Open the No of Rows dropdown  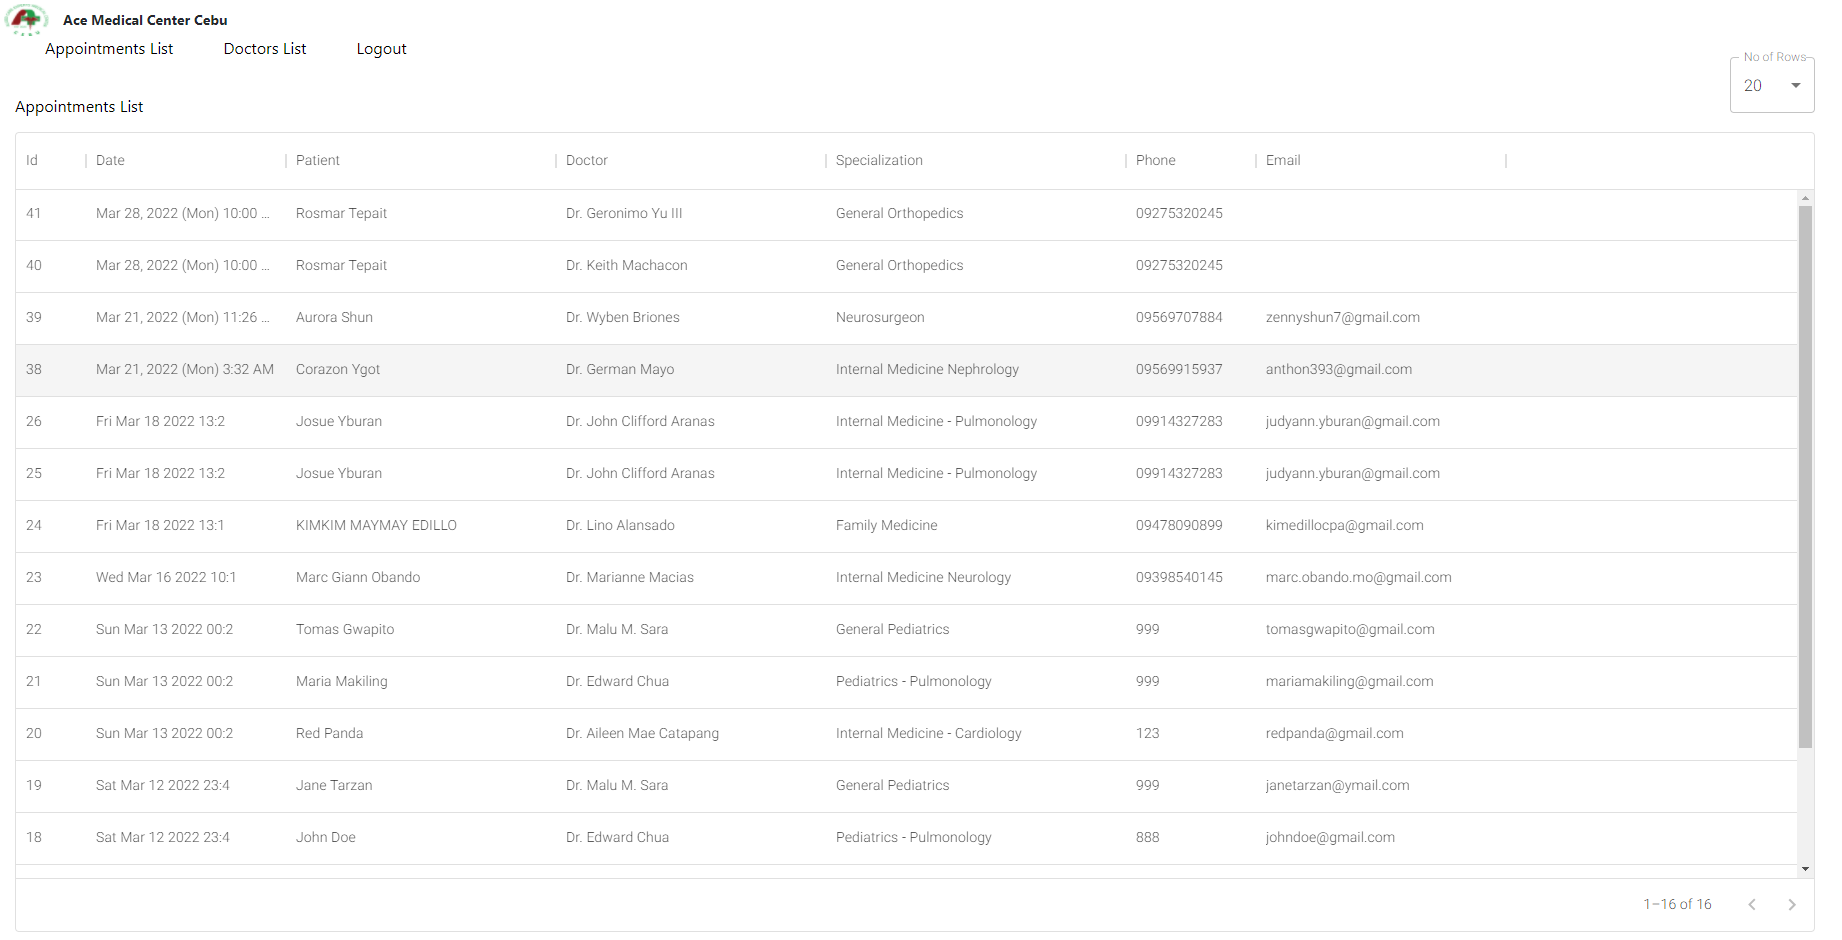1770,86
